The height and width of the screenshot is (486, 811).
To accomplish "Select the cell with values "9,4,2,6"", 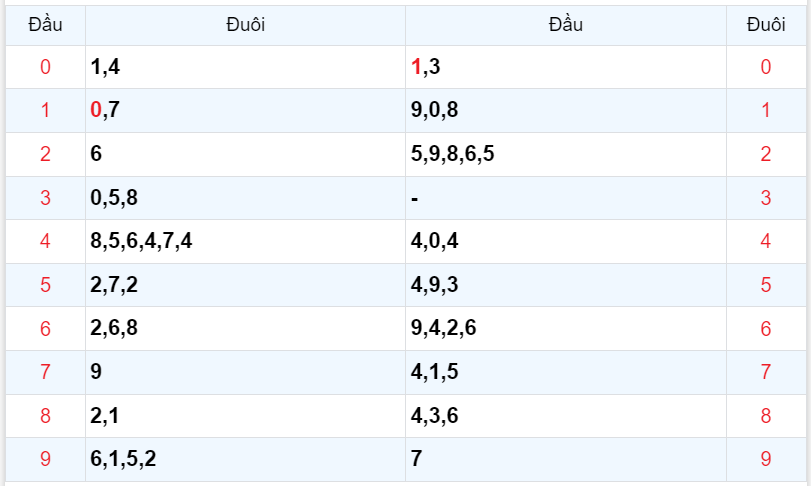I will (x=444, y=328).
